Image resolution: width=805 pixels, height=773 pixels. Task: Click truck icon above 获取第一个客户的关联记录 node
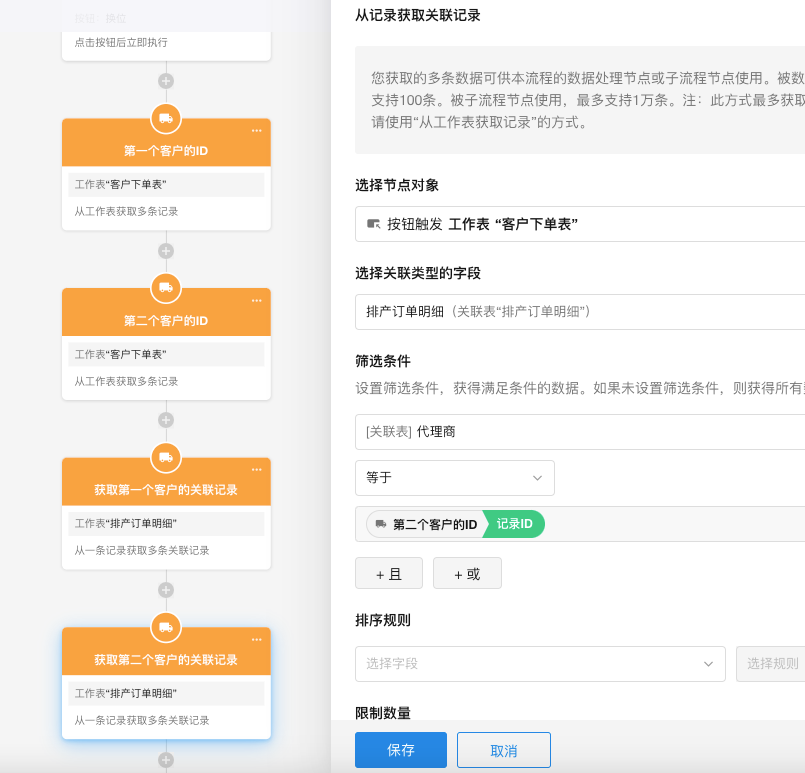[166, 458]
